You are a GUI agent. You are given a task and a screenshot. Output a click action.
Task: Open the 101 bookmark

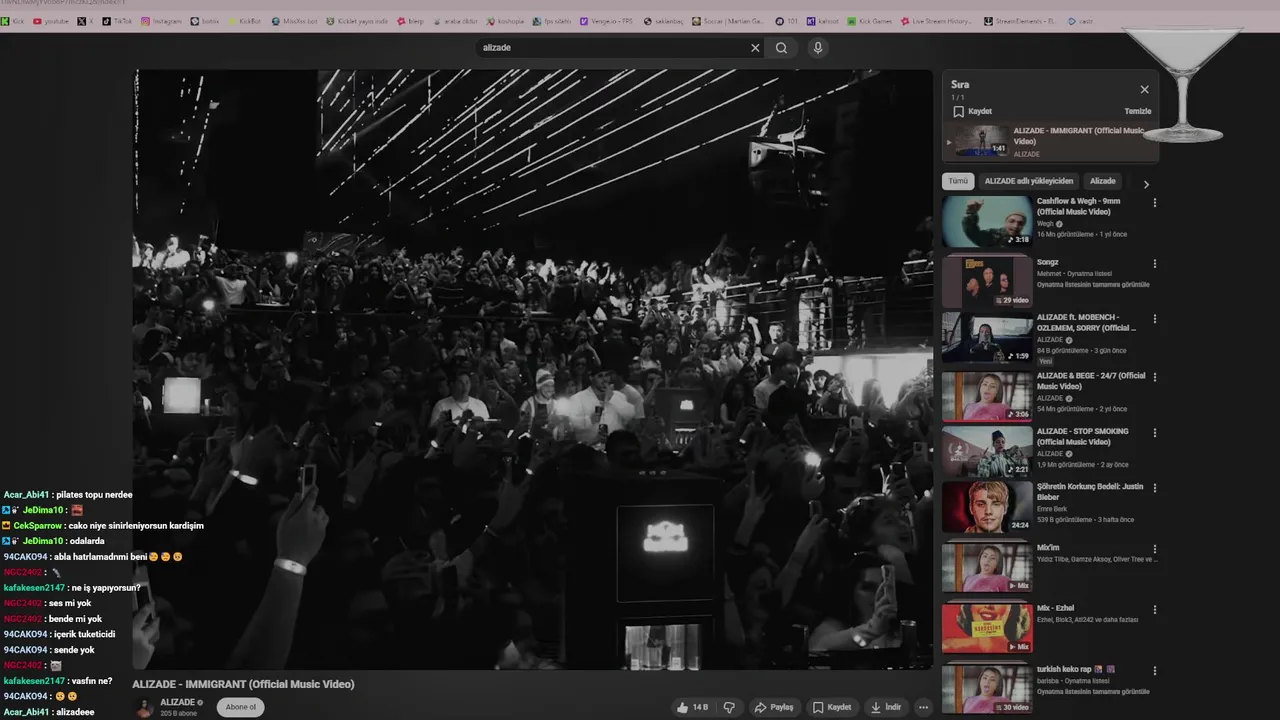pos(787,21)
